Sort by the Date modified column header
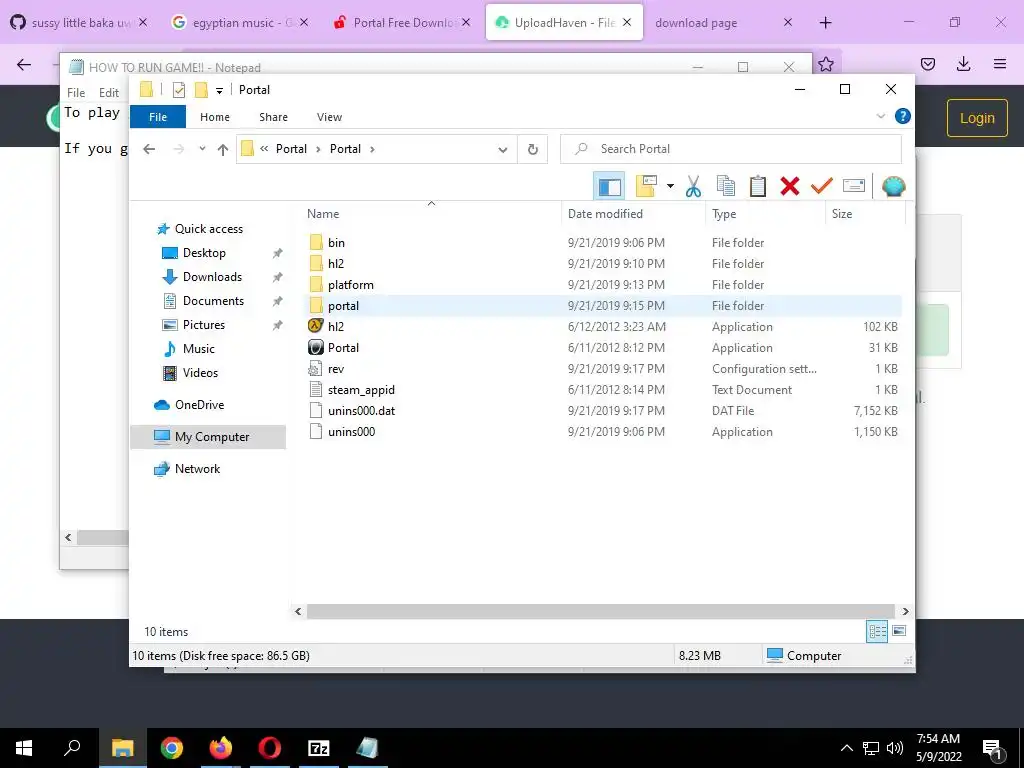This screenshot has width=1024, height=768. pos(633,214)
